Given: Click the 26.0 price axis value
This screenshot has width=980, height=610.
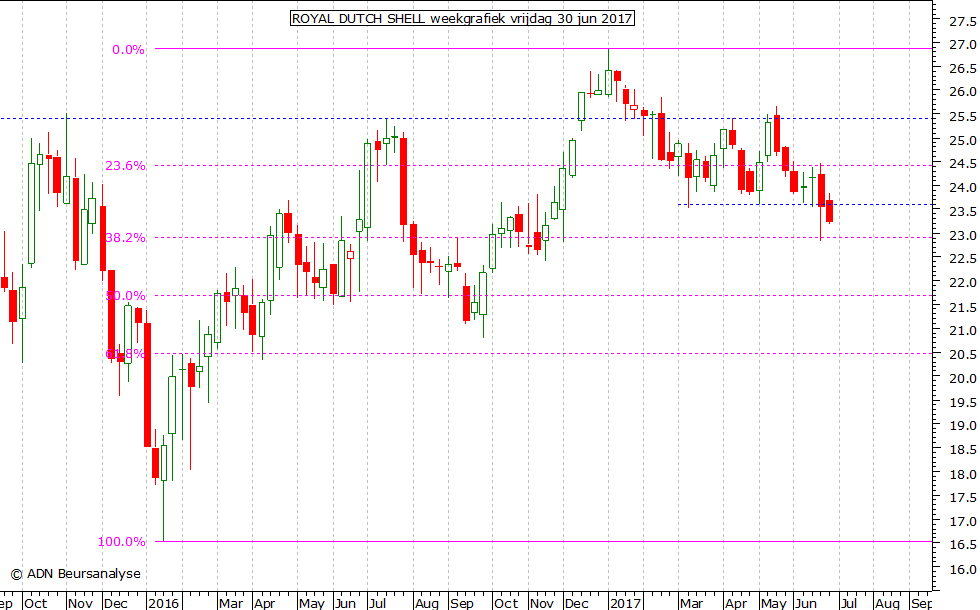Looking at the screenshot, I should coord(962,92).
